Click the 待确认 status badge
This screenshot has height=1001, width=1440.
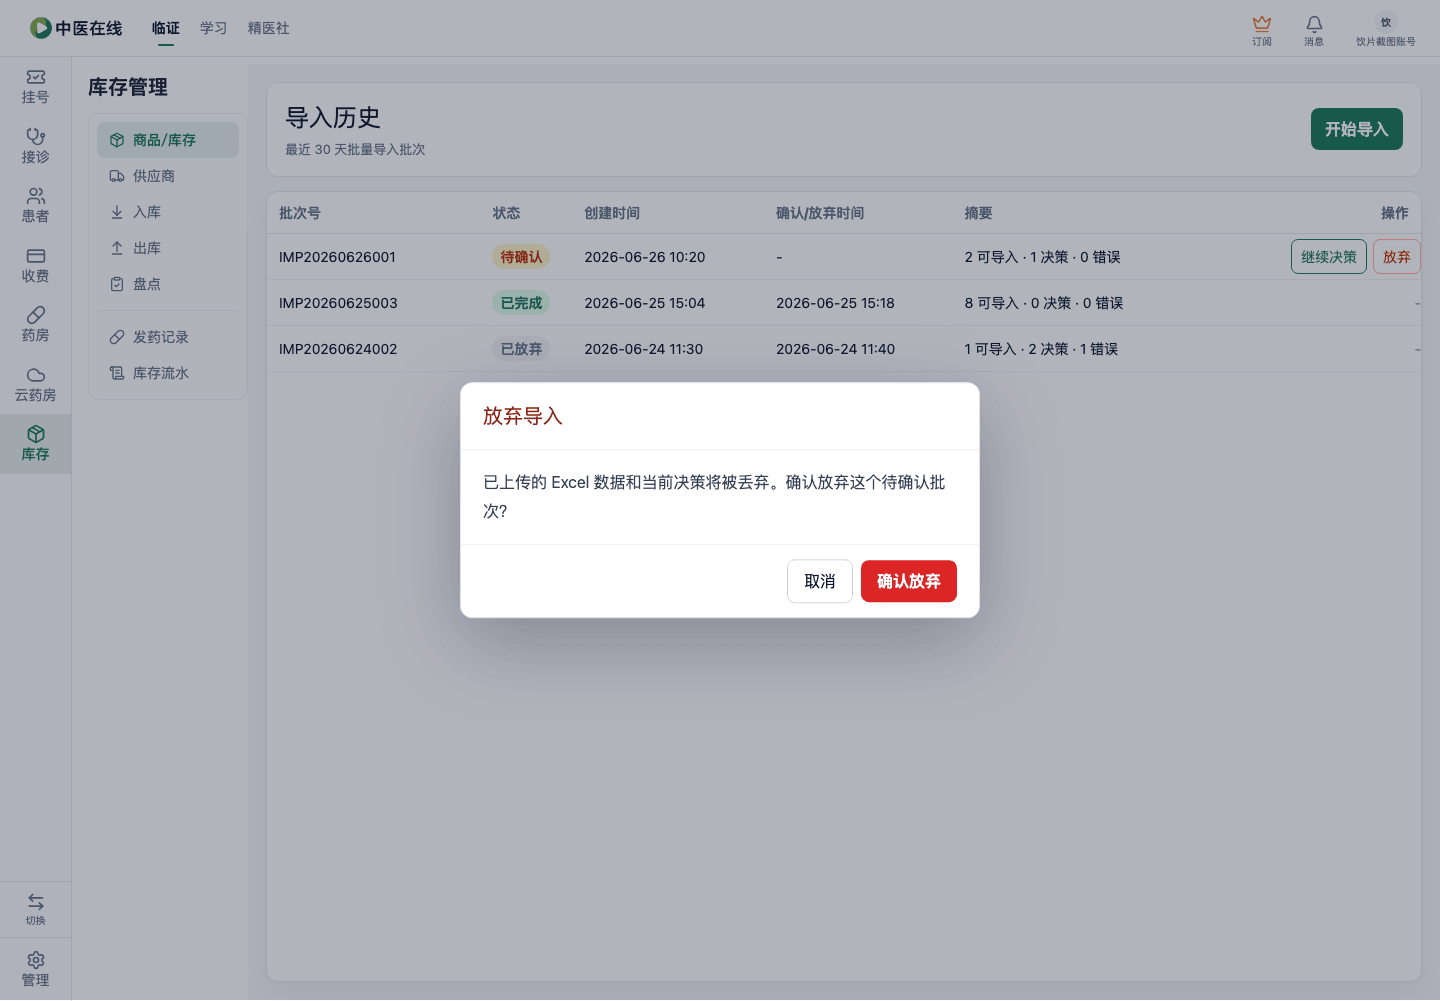tap(521, 257)
